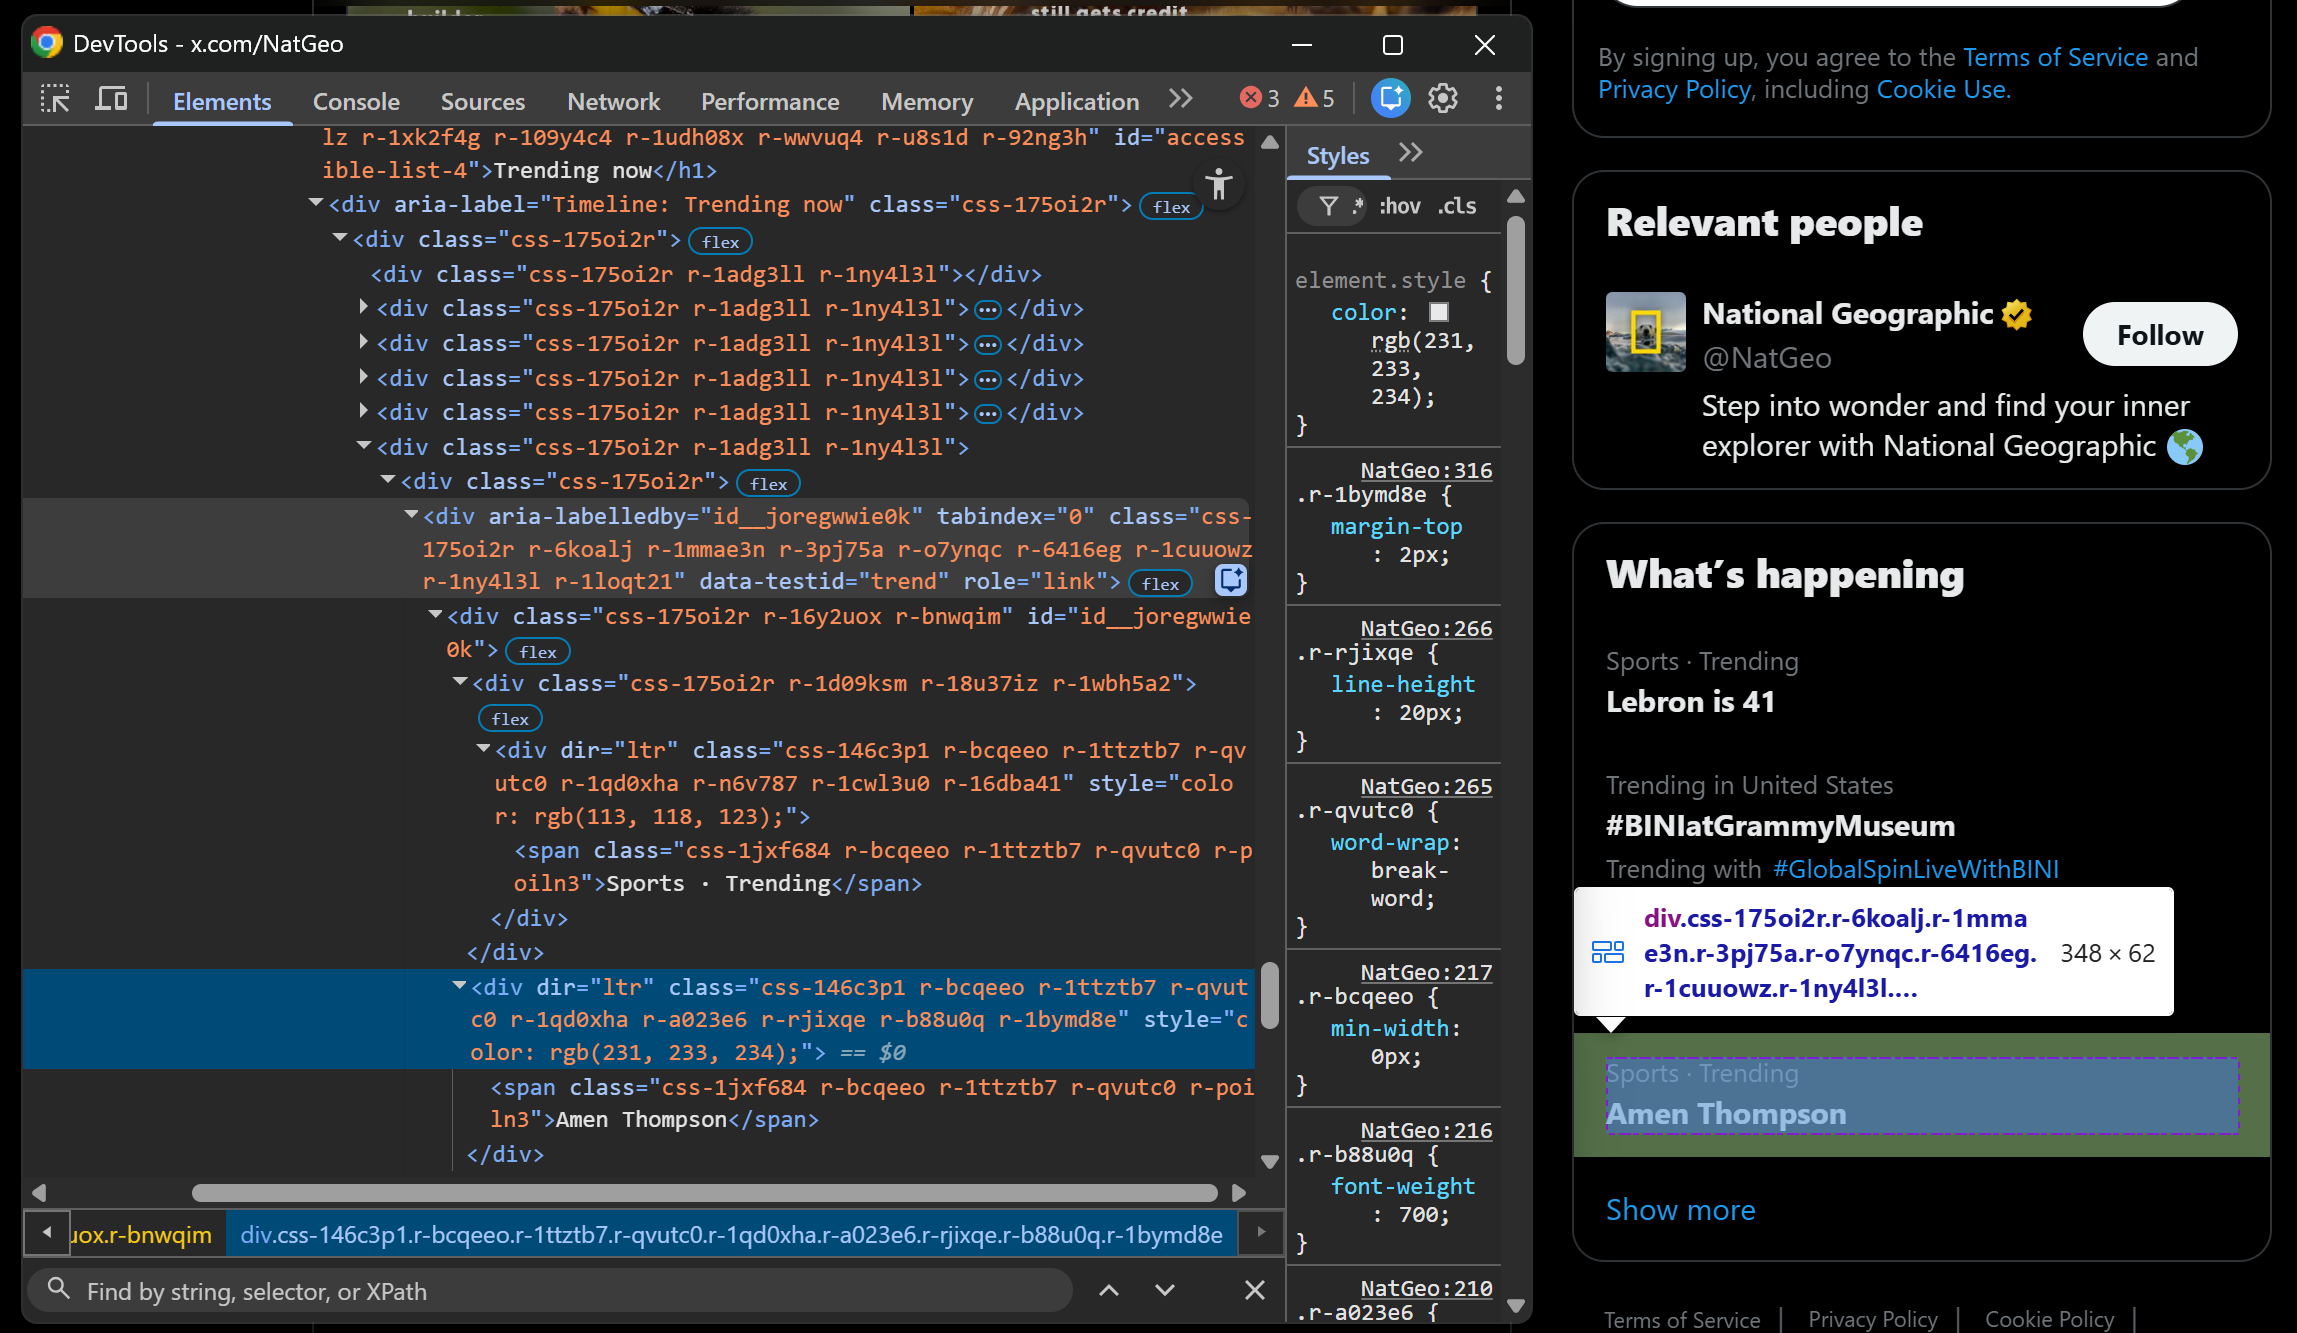The height and width of the screenshot is (1333, 2297).
Task: Toggle the :hov element state panel
Action: (1399, 206)
